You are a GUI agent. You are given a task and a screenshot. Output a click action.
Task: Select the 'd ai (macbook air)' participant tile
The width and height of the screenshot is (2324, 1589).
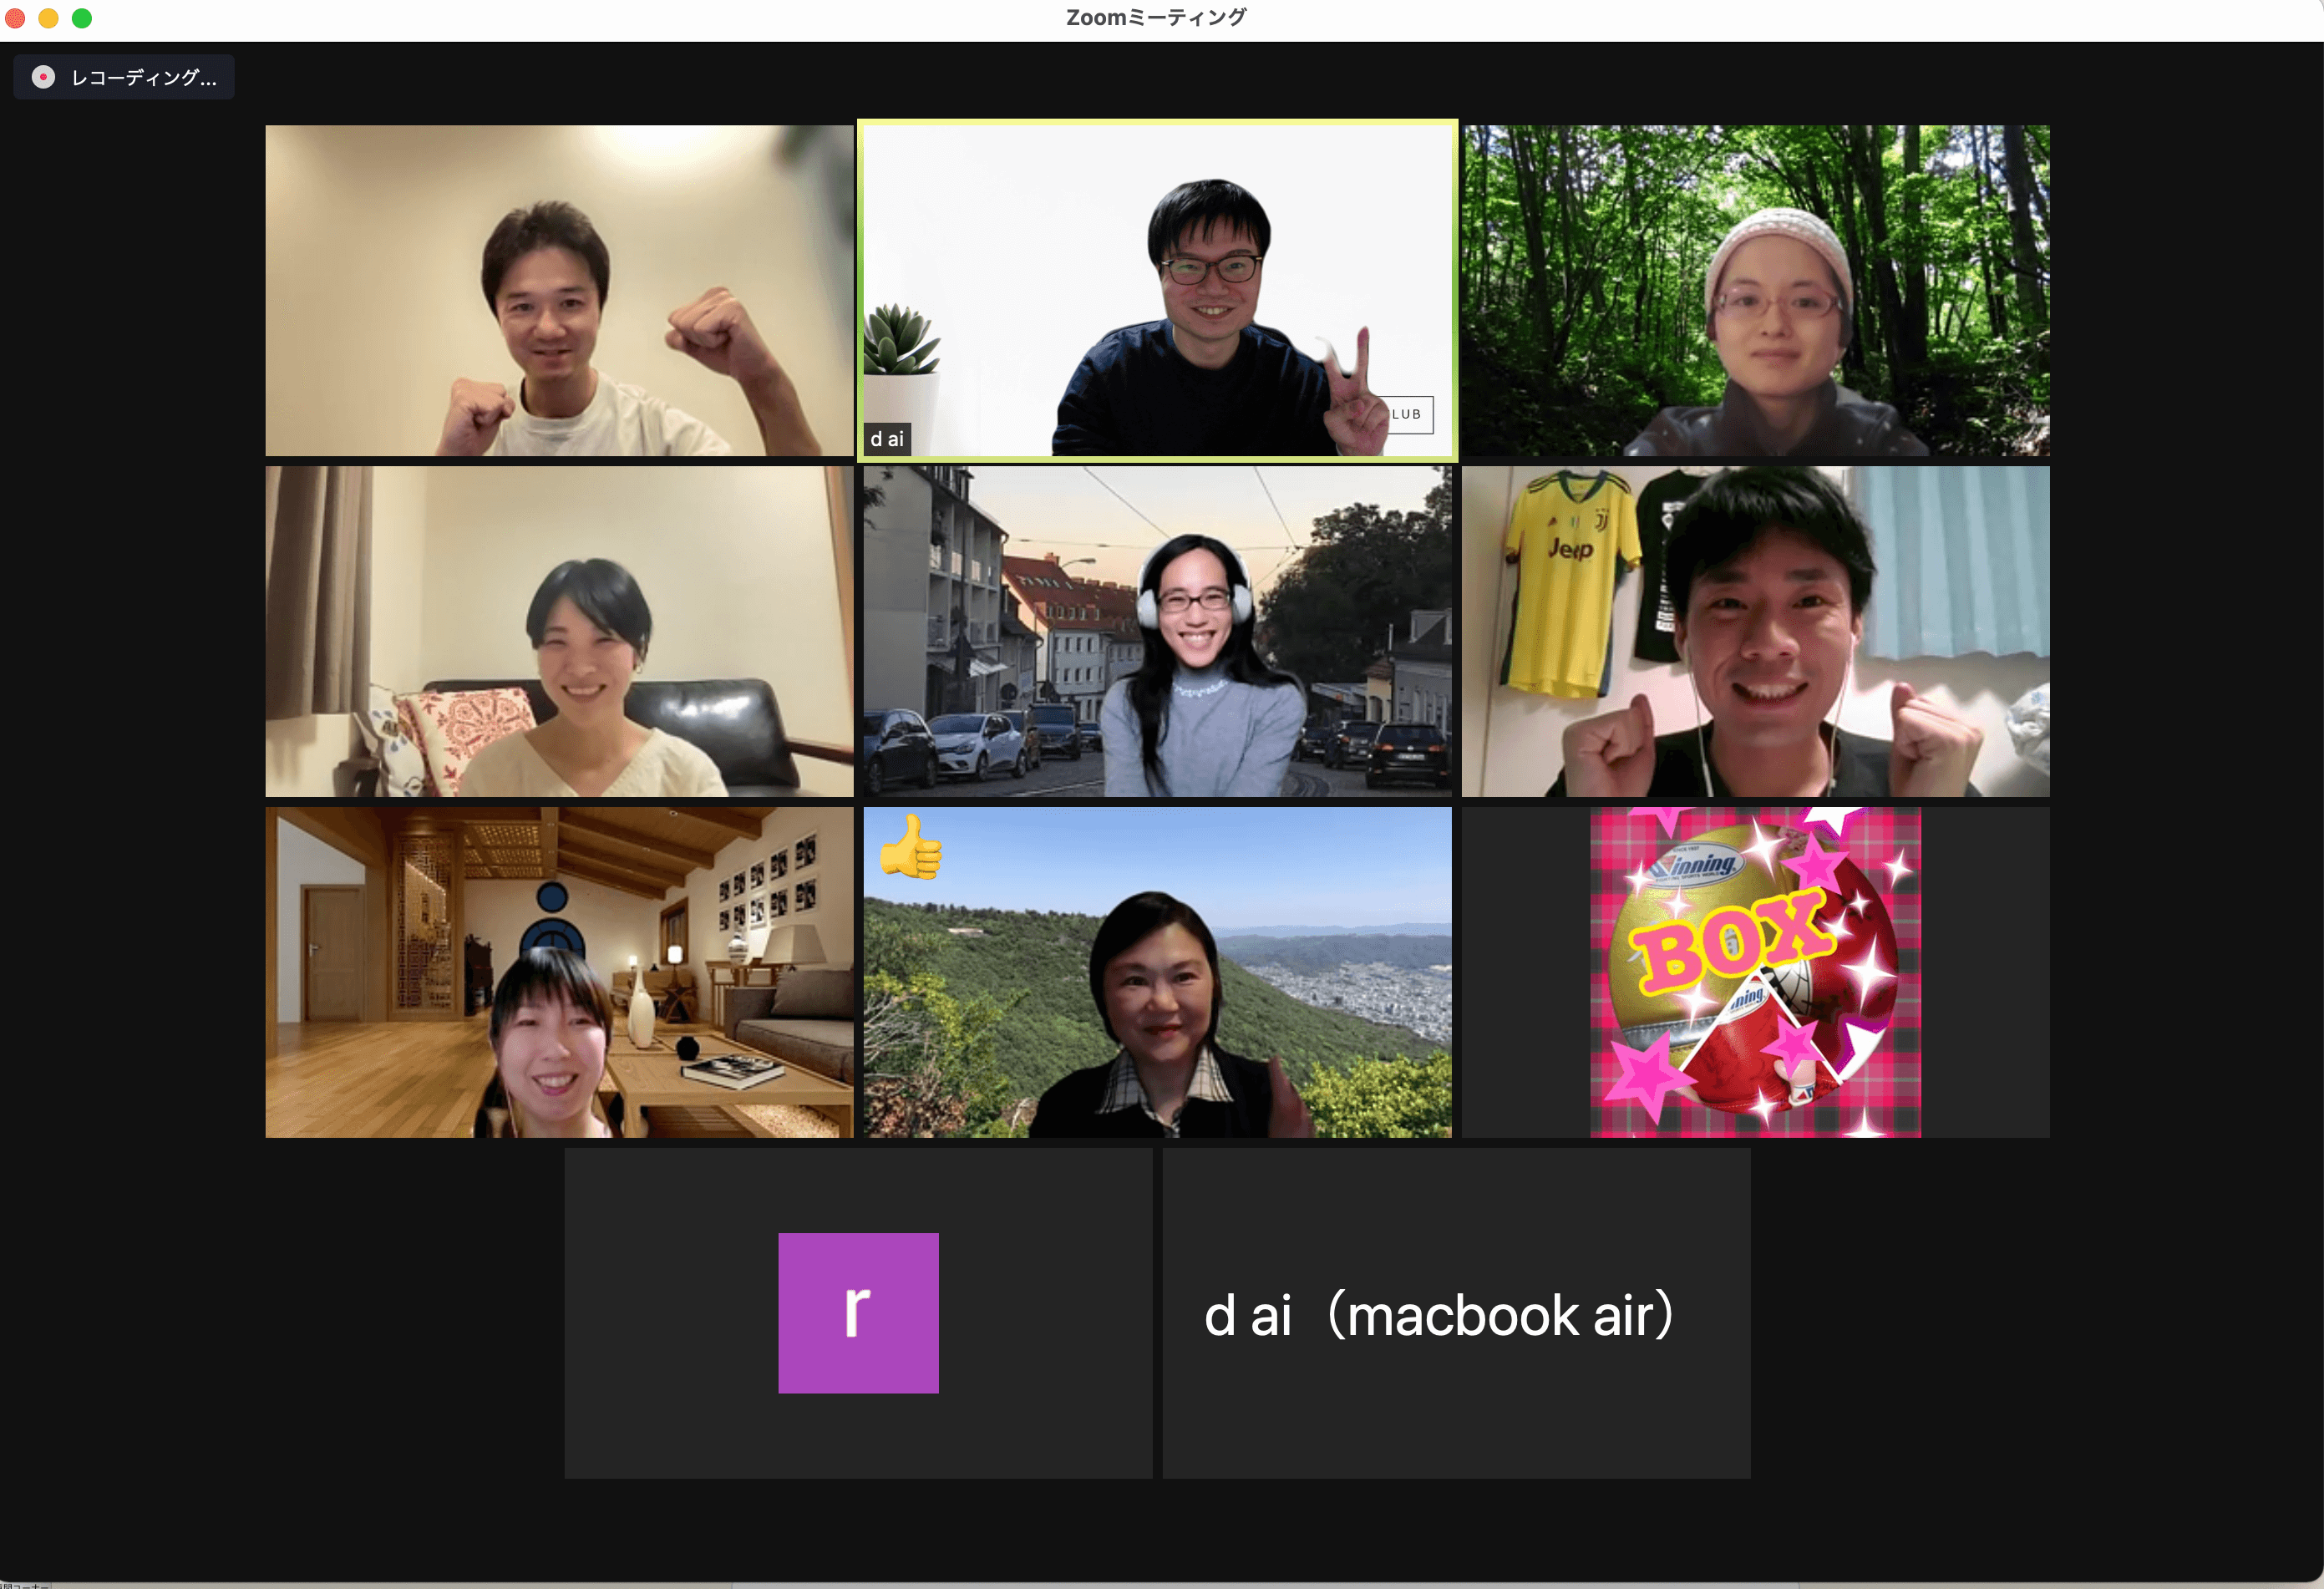click(1456, 1313)
